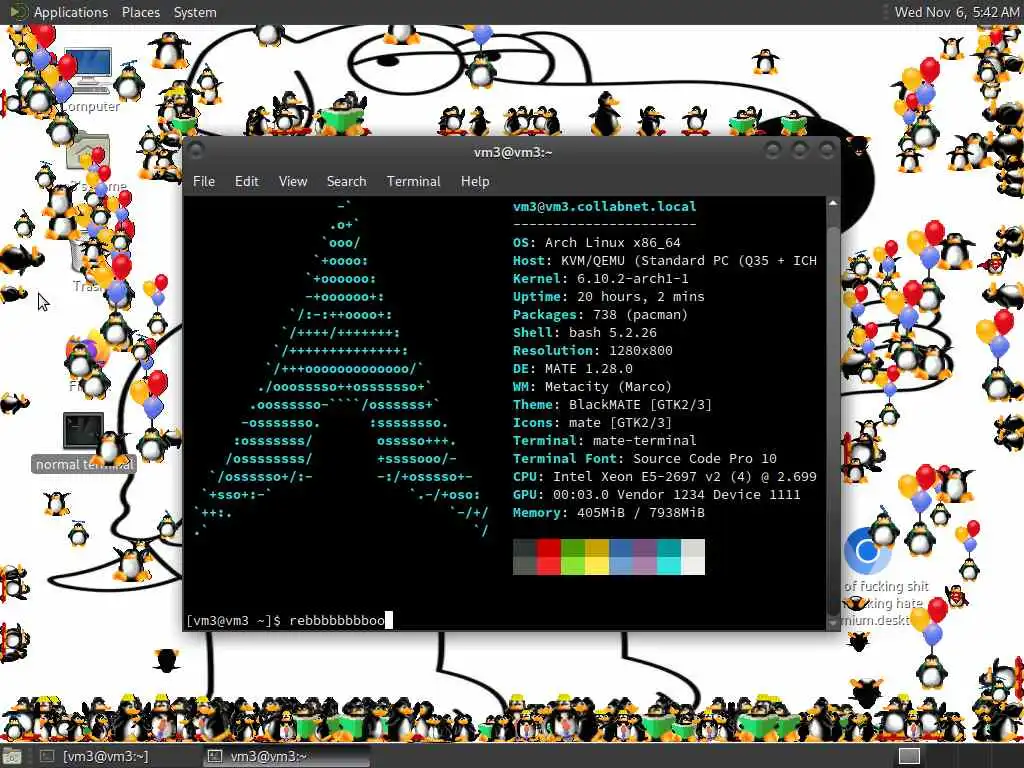Click the Arch Linux ASCII logo art

pos(342,368)
